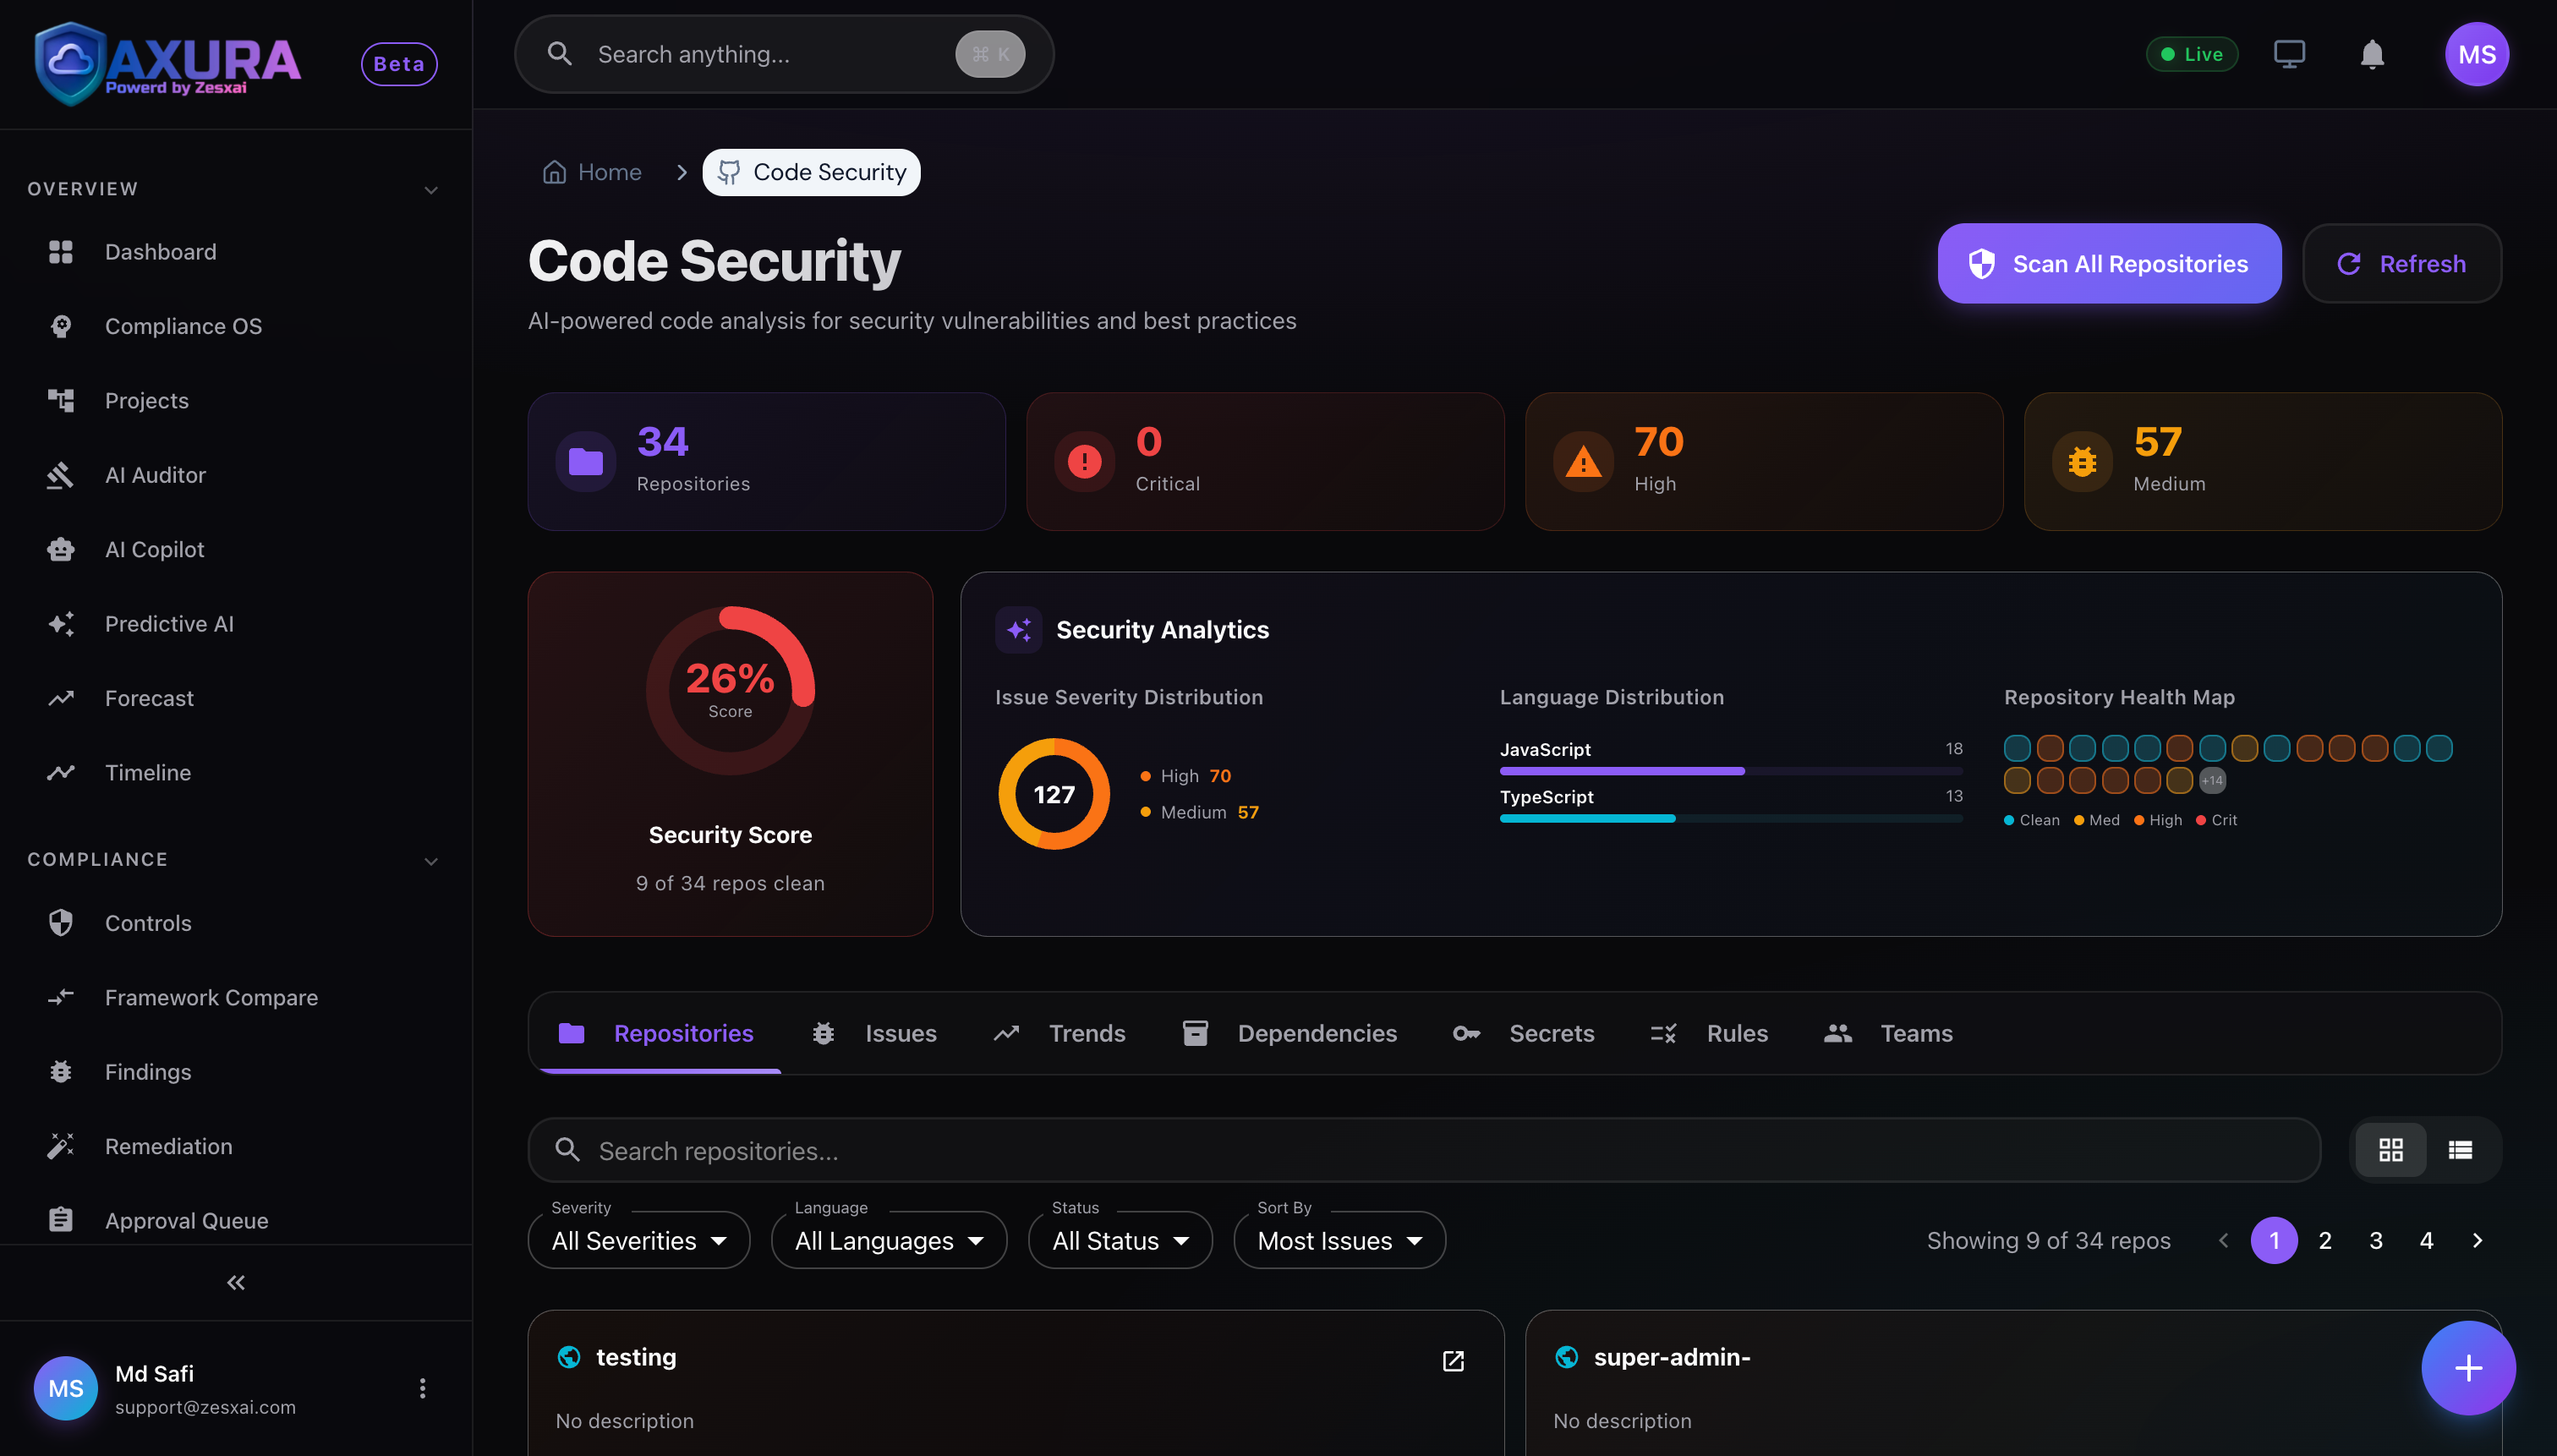The image size is (2557, 1456).
Task: Select the AI Auditor tool
Action: (x=155, y=474)
